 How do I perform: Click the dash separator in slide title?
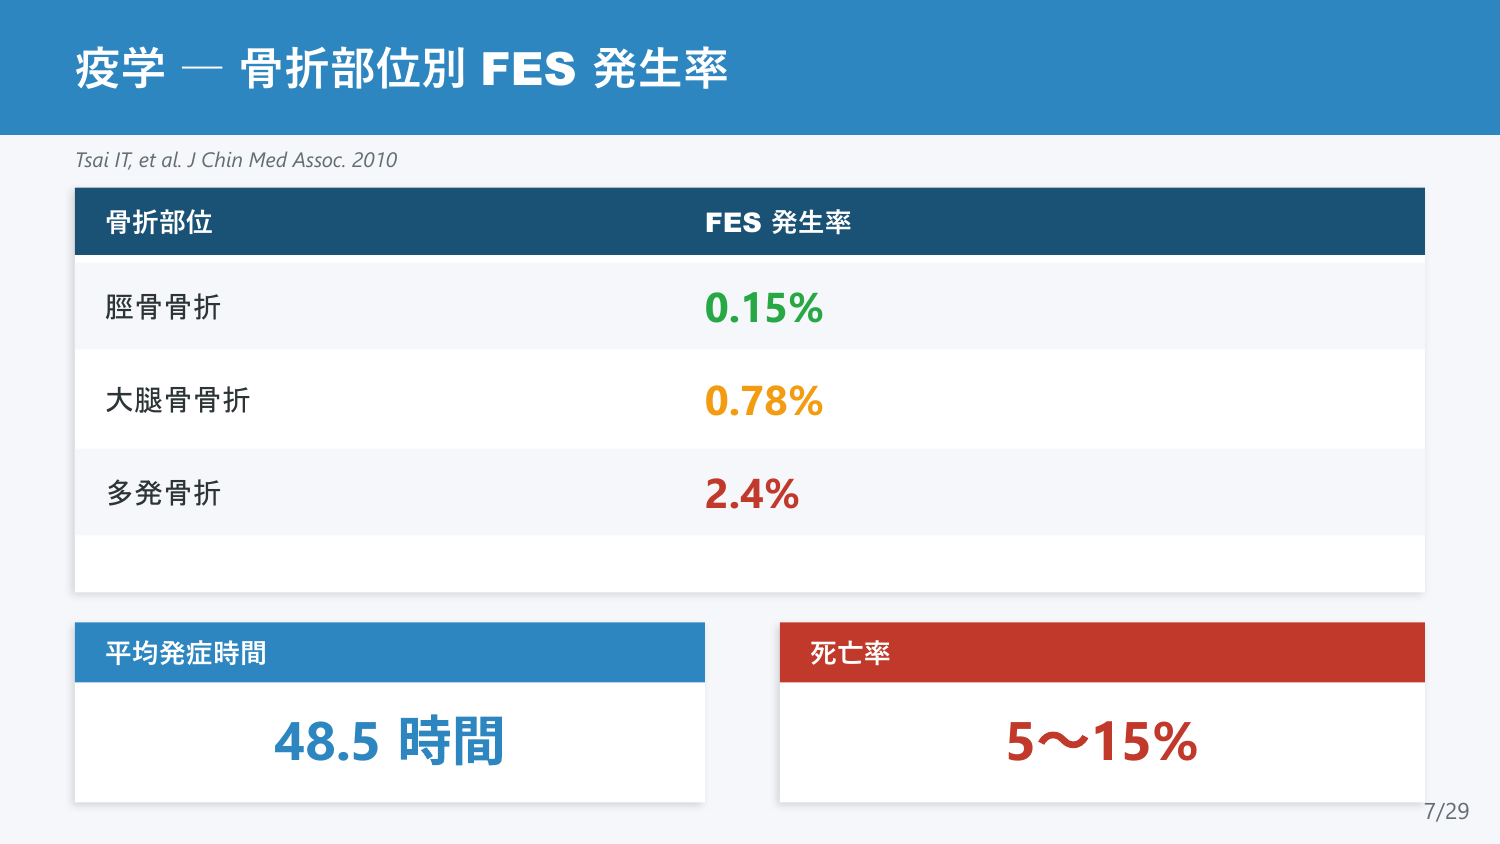(x=202, y=70)
